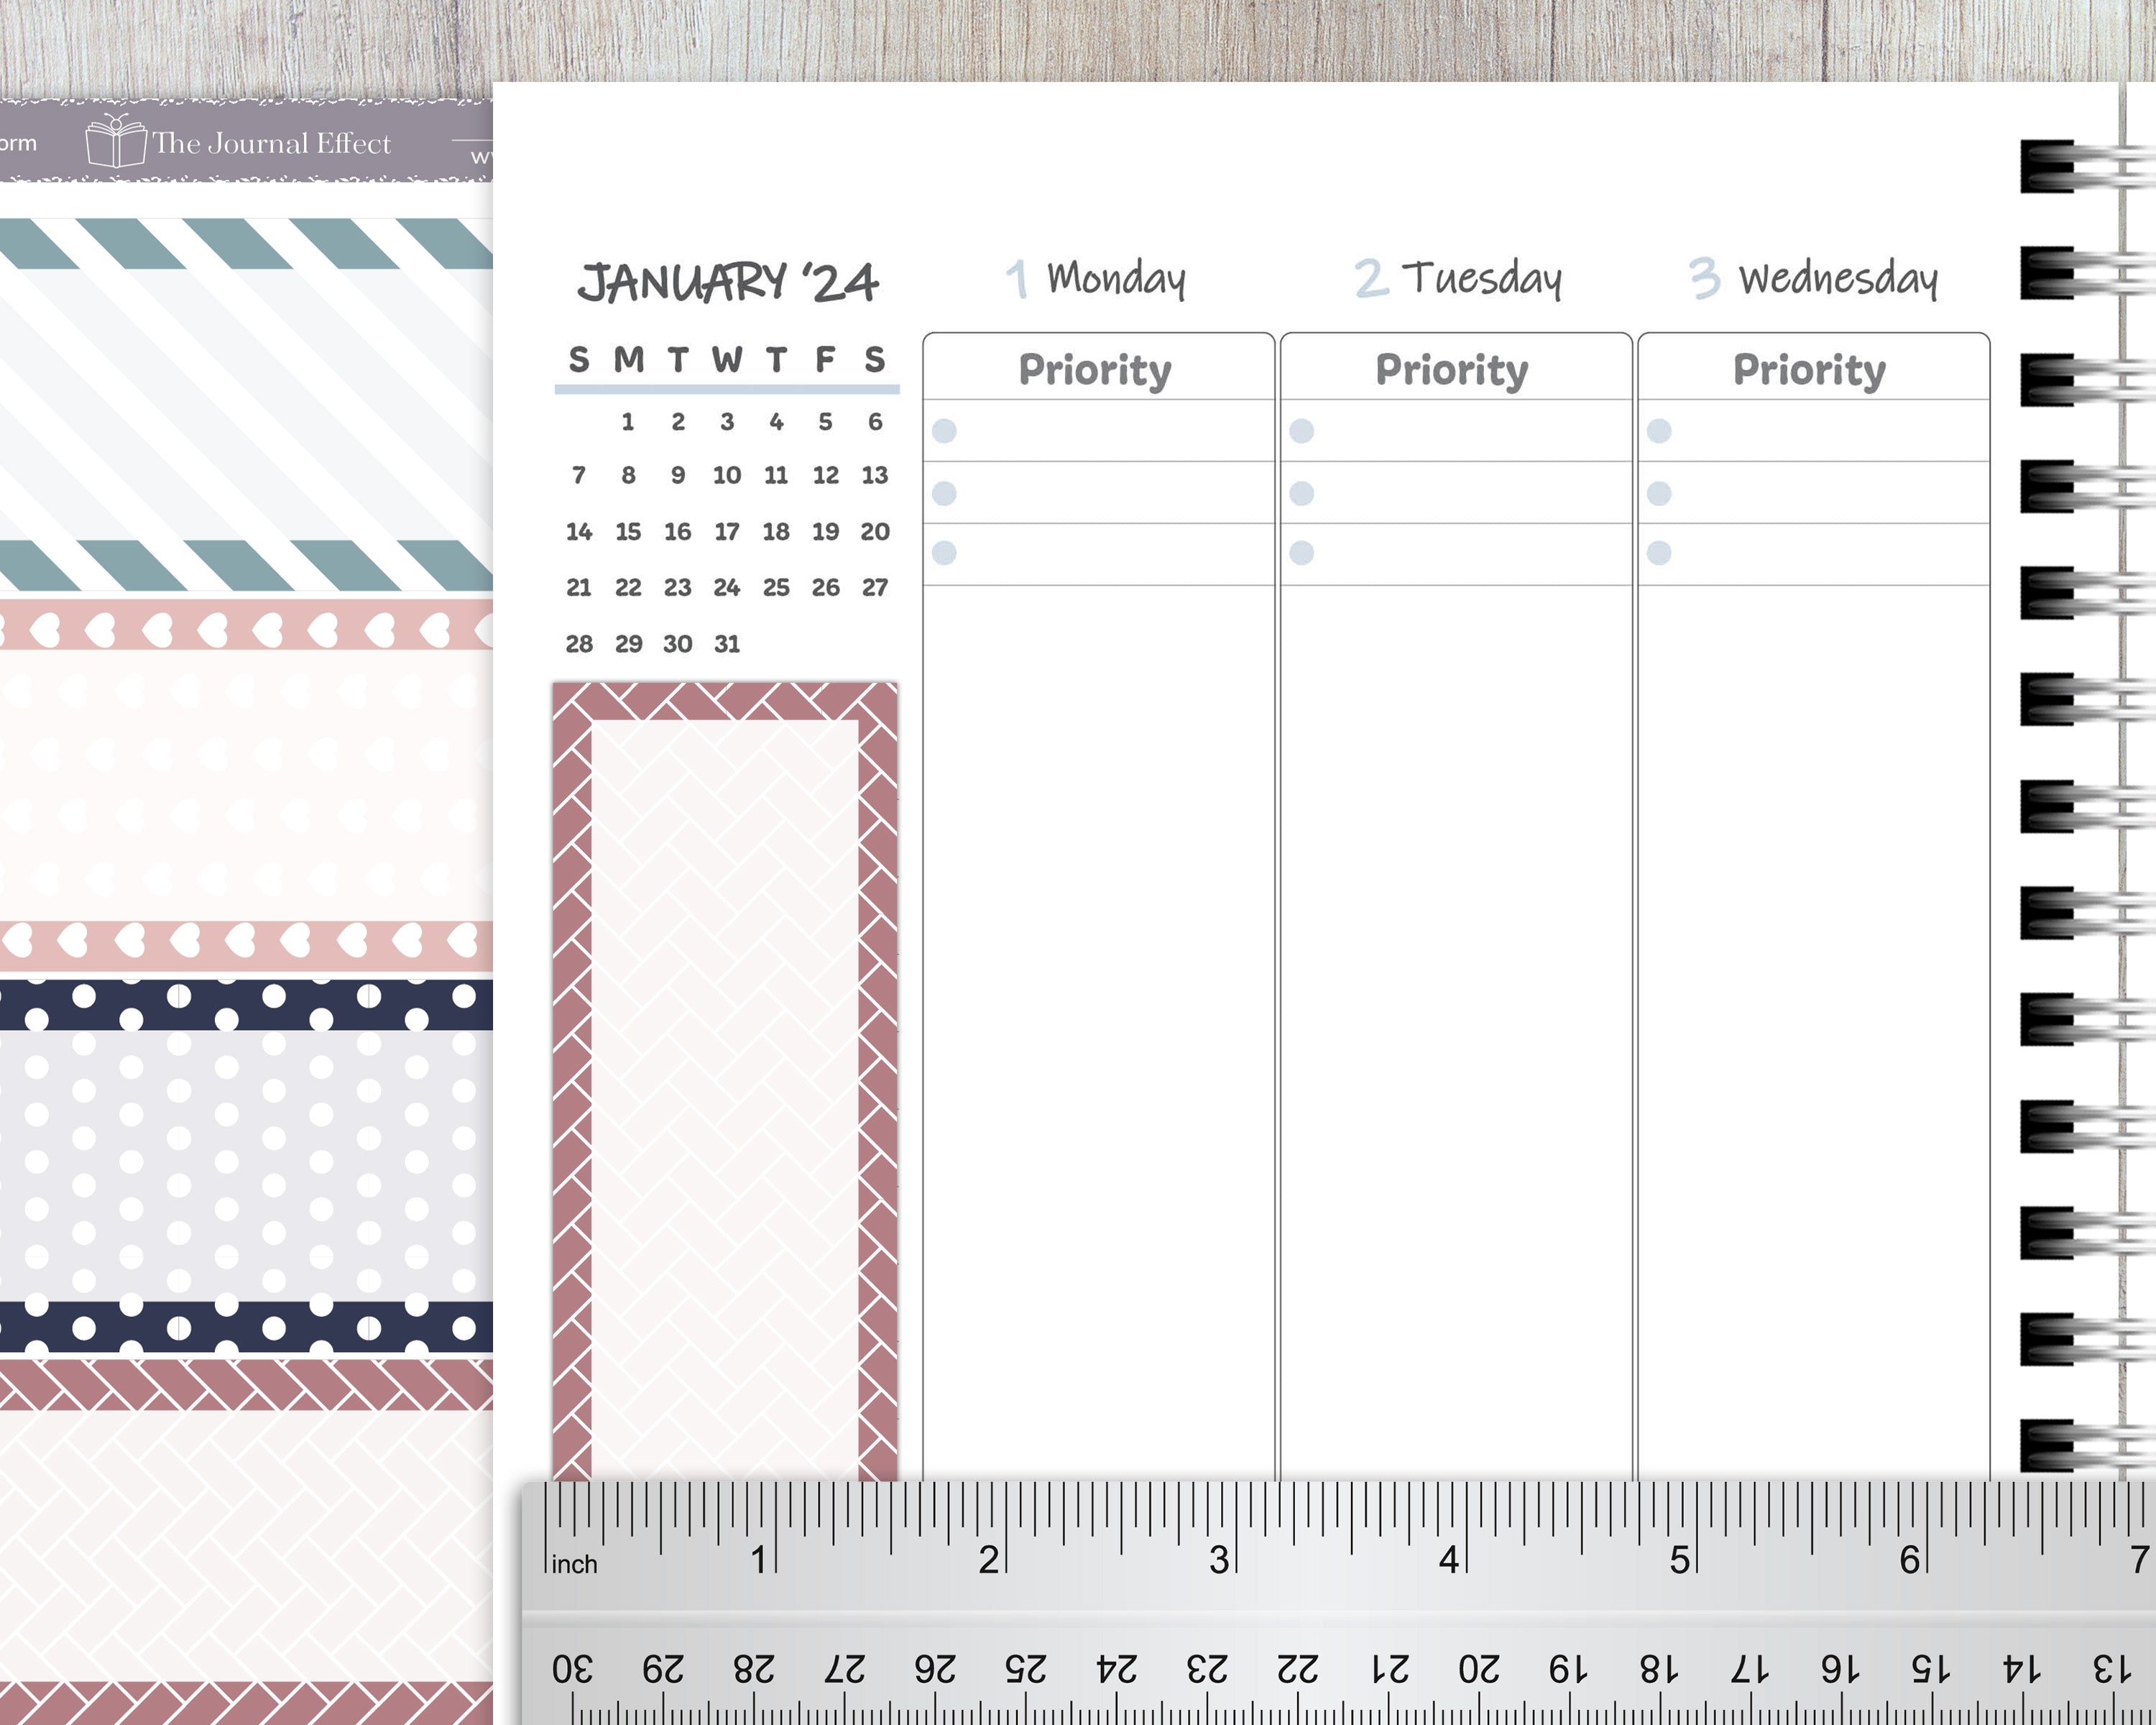
Task: Click the mauve herringbone box sticker on the planner
Action: [x=725, y=1082]
